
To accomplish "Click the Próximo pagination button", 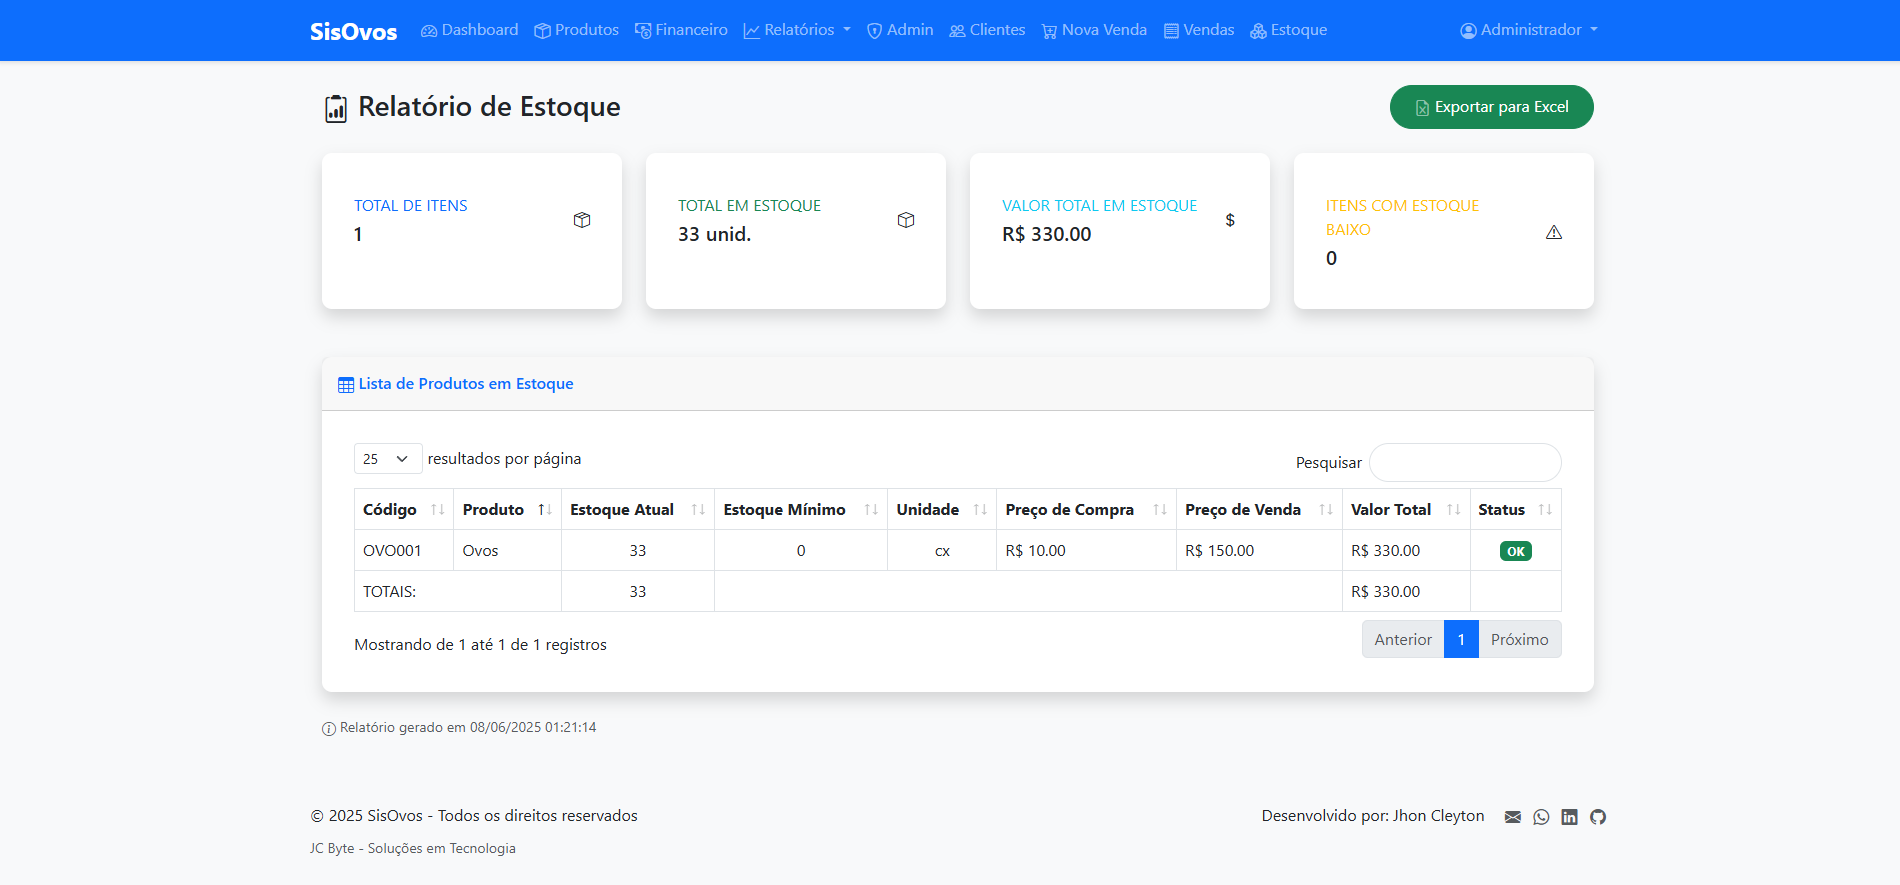I will click(x=1519, y=640).
